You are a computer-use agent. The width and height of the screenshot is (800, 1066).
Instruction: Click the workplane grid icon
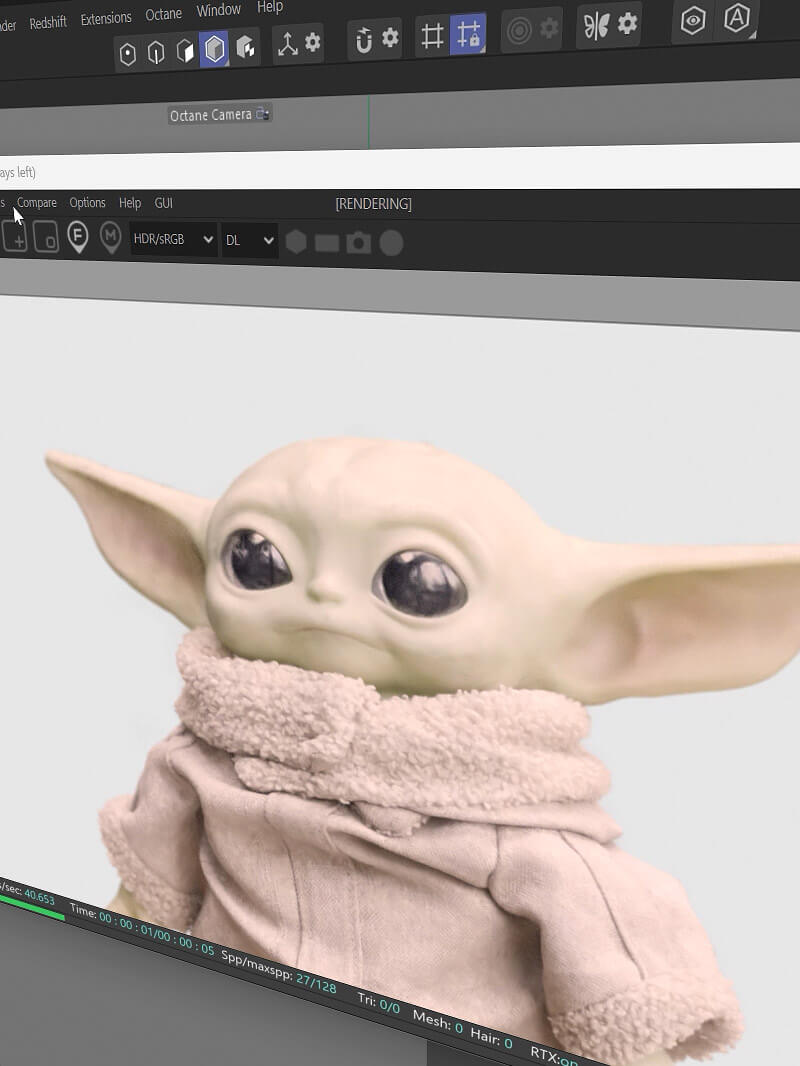click(x=432, y=35)
